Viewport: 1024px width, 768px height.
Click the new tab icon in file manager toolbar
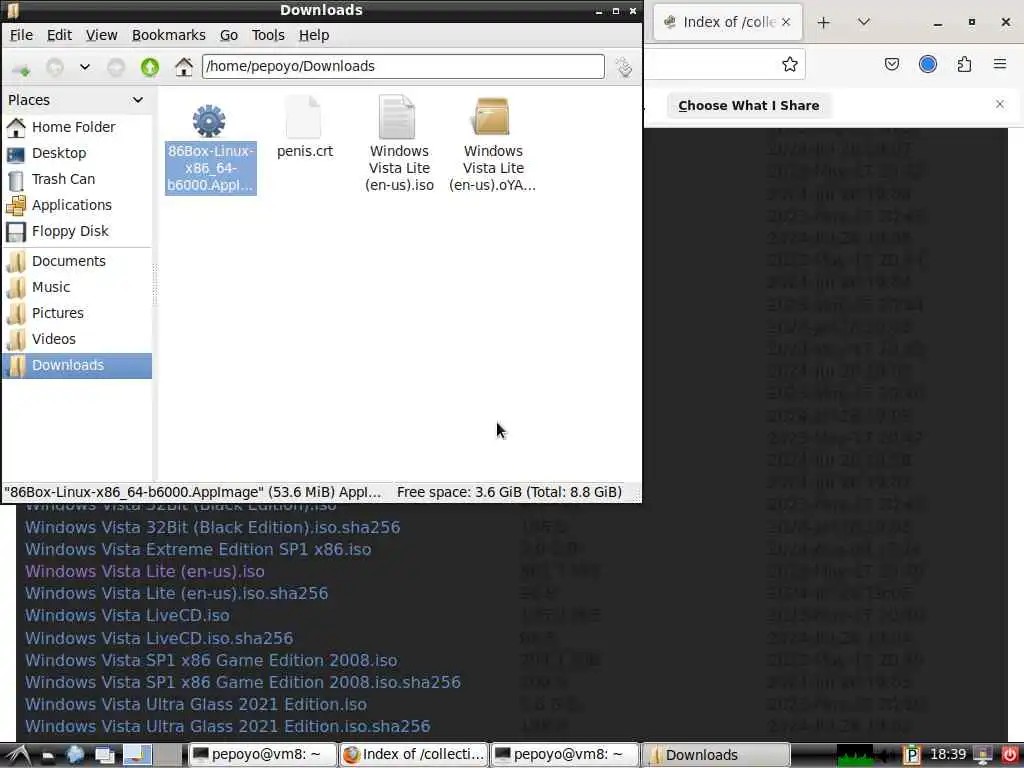(21, 67)
